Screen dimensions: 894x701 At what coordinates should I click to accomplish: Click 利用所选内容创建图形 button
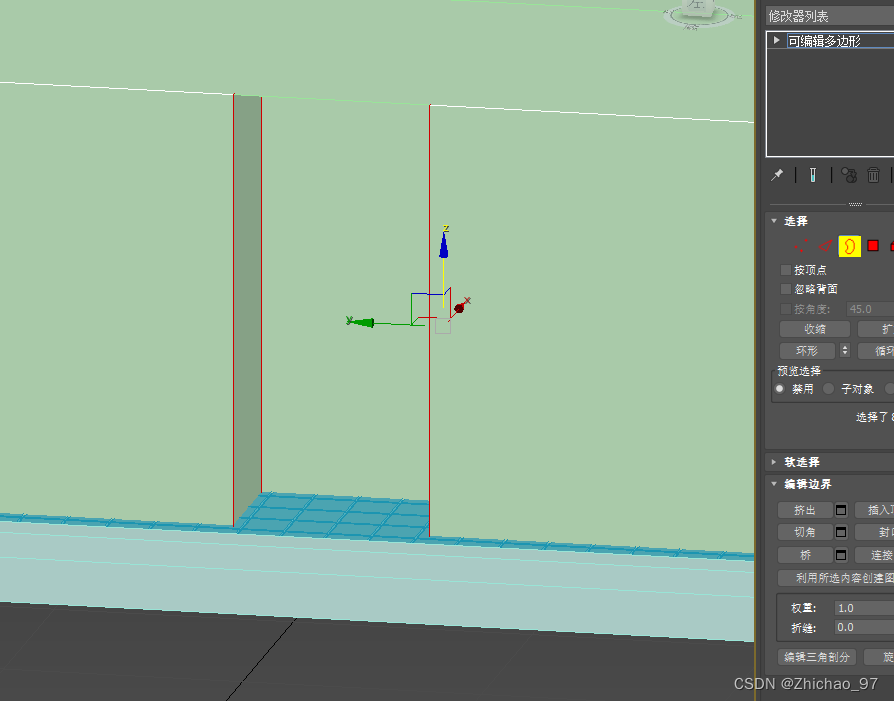pyautogui.click(x=836, y=578)
